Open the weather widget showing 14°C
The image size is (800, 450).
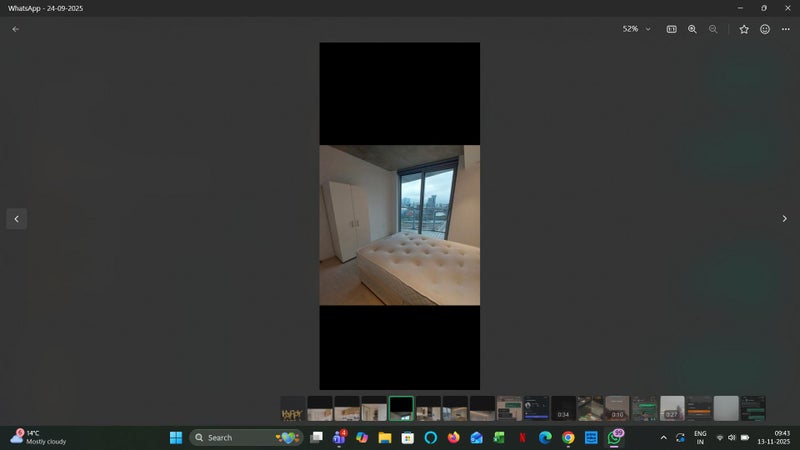pyautogui.click(x=40, y=437)
